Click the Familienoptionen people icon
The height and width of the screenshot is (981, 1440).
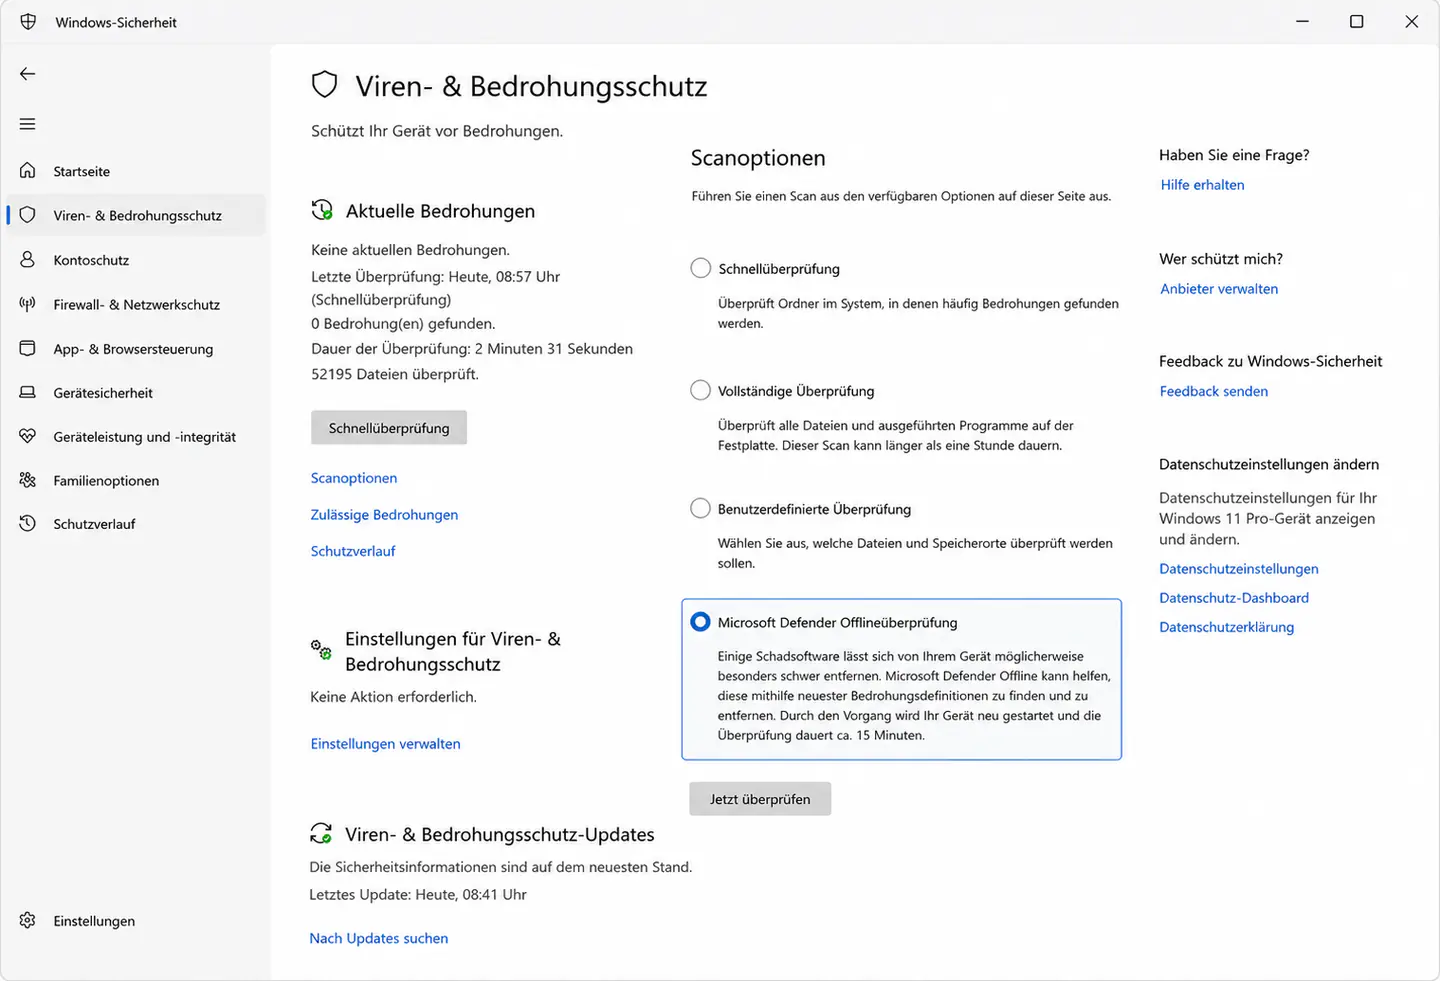[x=28, y=481]
